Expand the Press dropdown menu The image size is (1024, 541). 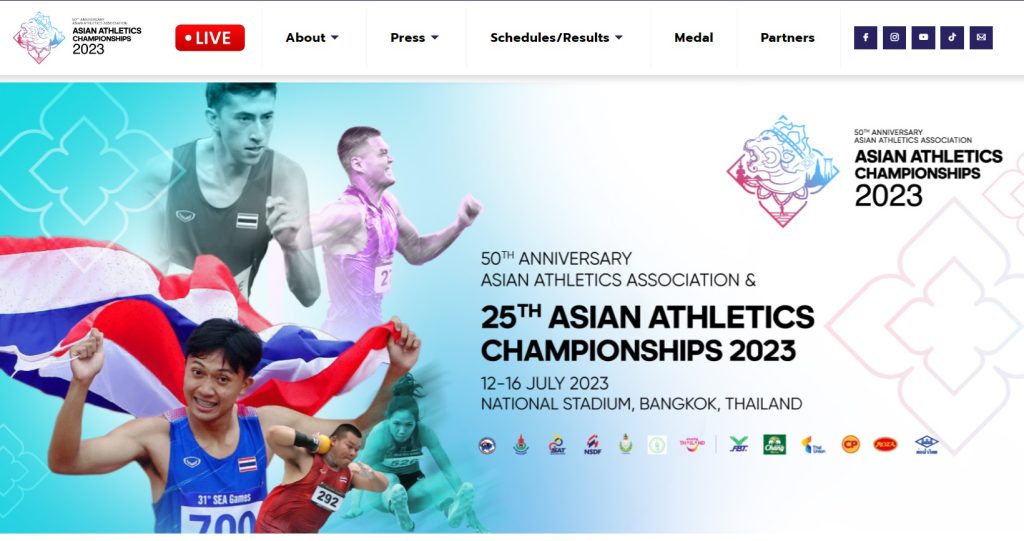click(415, 38)
